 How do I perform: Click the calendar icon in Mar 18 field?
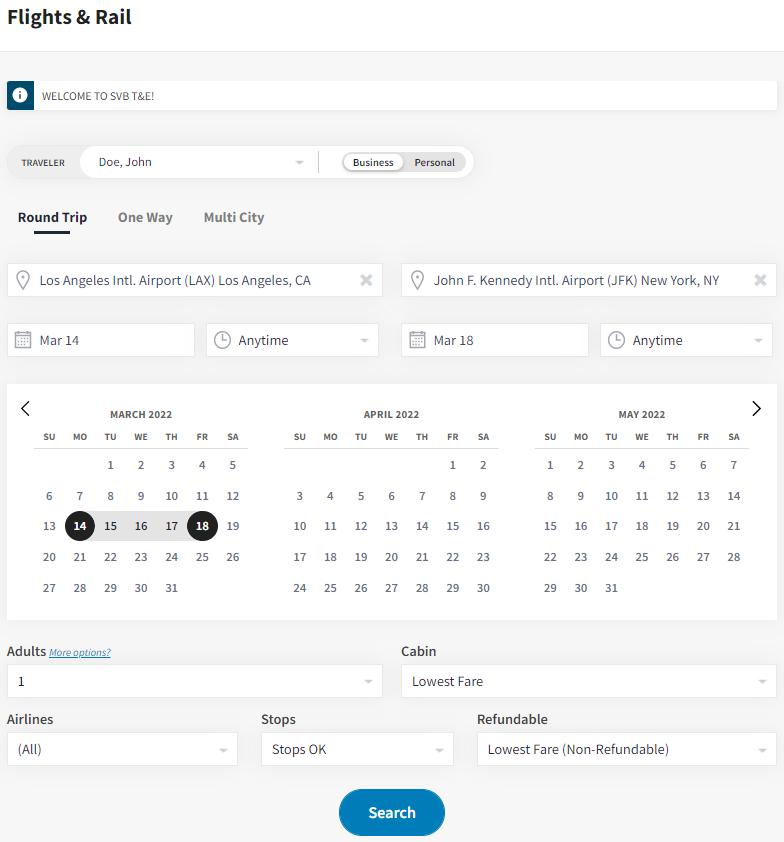(418, 340)
